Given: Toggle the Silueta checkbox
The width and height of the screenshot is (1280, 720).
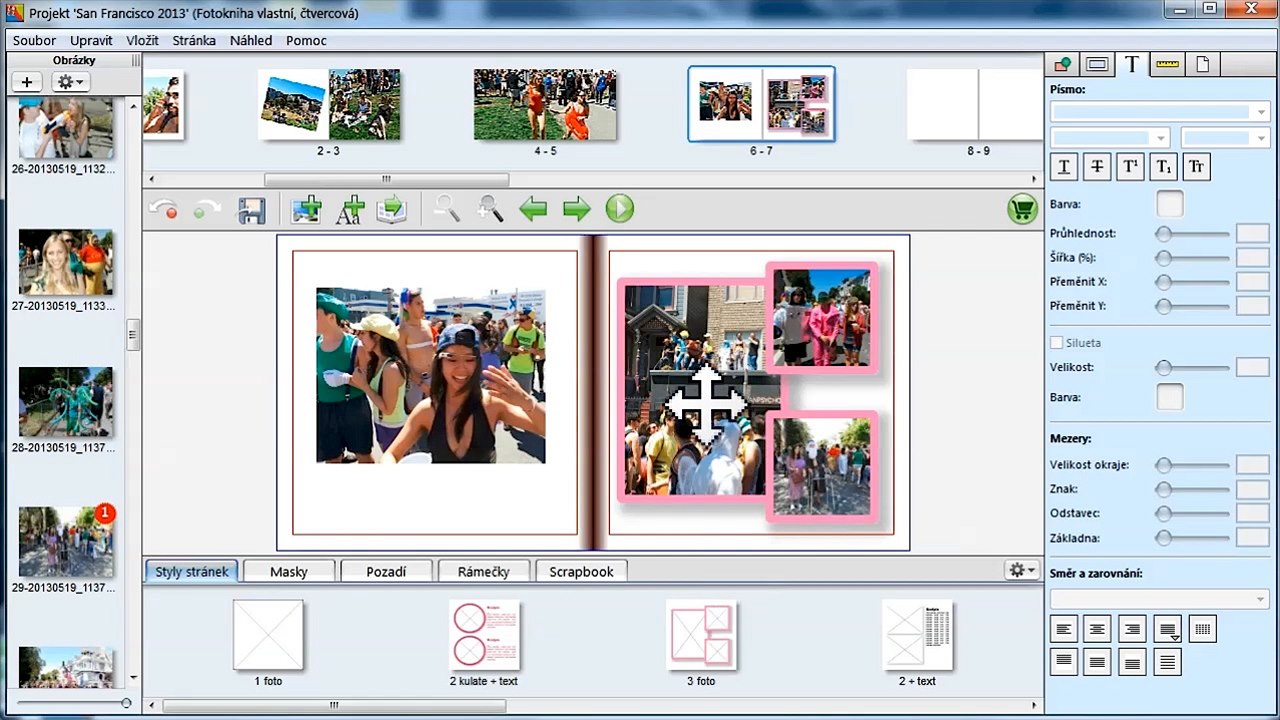Looking at the screenshot, I should coord(1057,342).
